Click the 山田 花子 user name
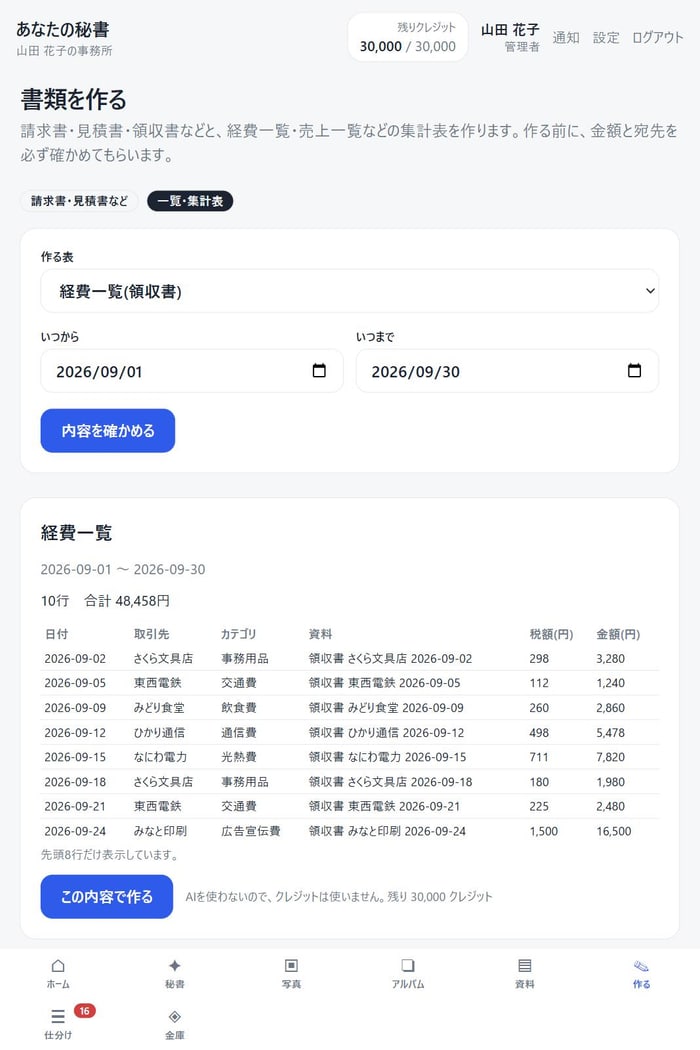The height and width of the screenshot is (1050, 700). coord(510,29)
